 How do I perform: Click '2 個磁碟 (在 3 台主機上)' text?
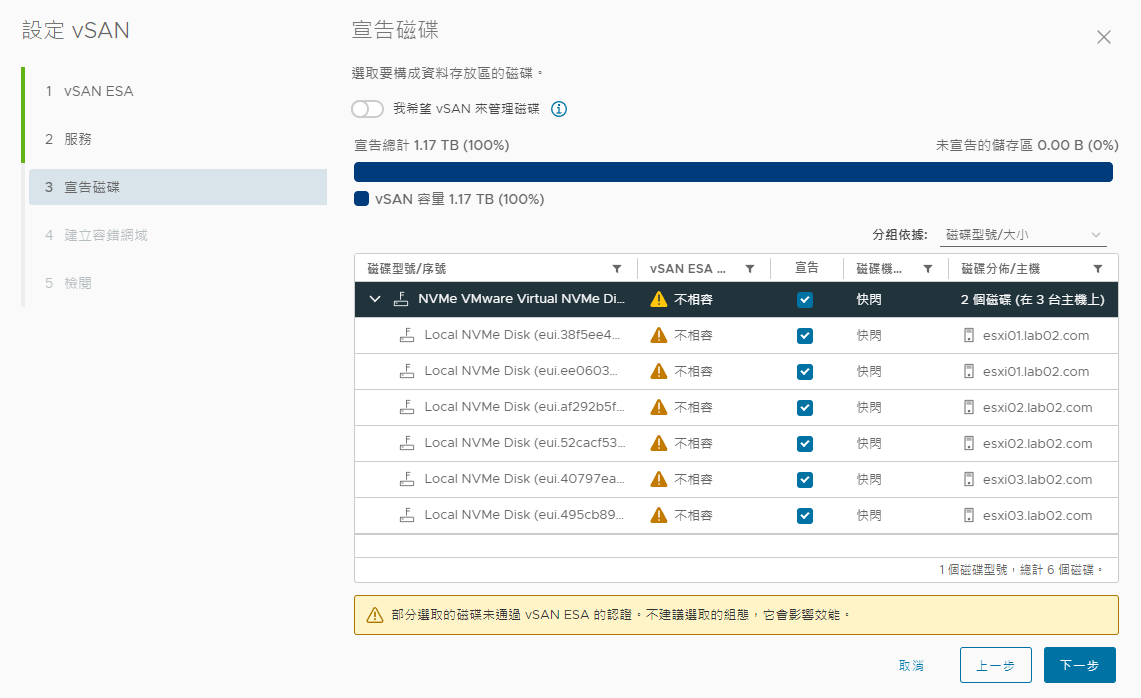click(1033, 300)
